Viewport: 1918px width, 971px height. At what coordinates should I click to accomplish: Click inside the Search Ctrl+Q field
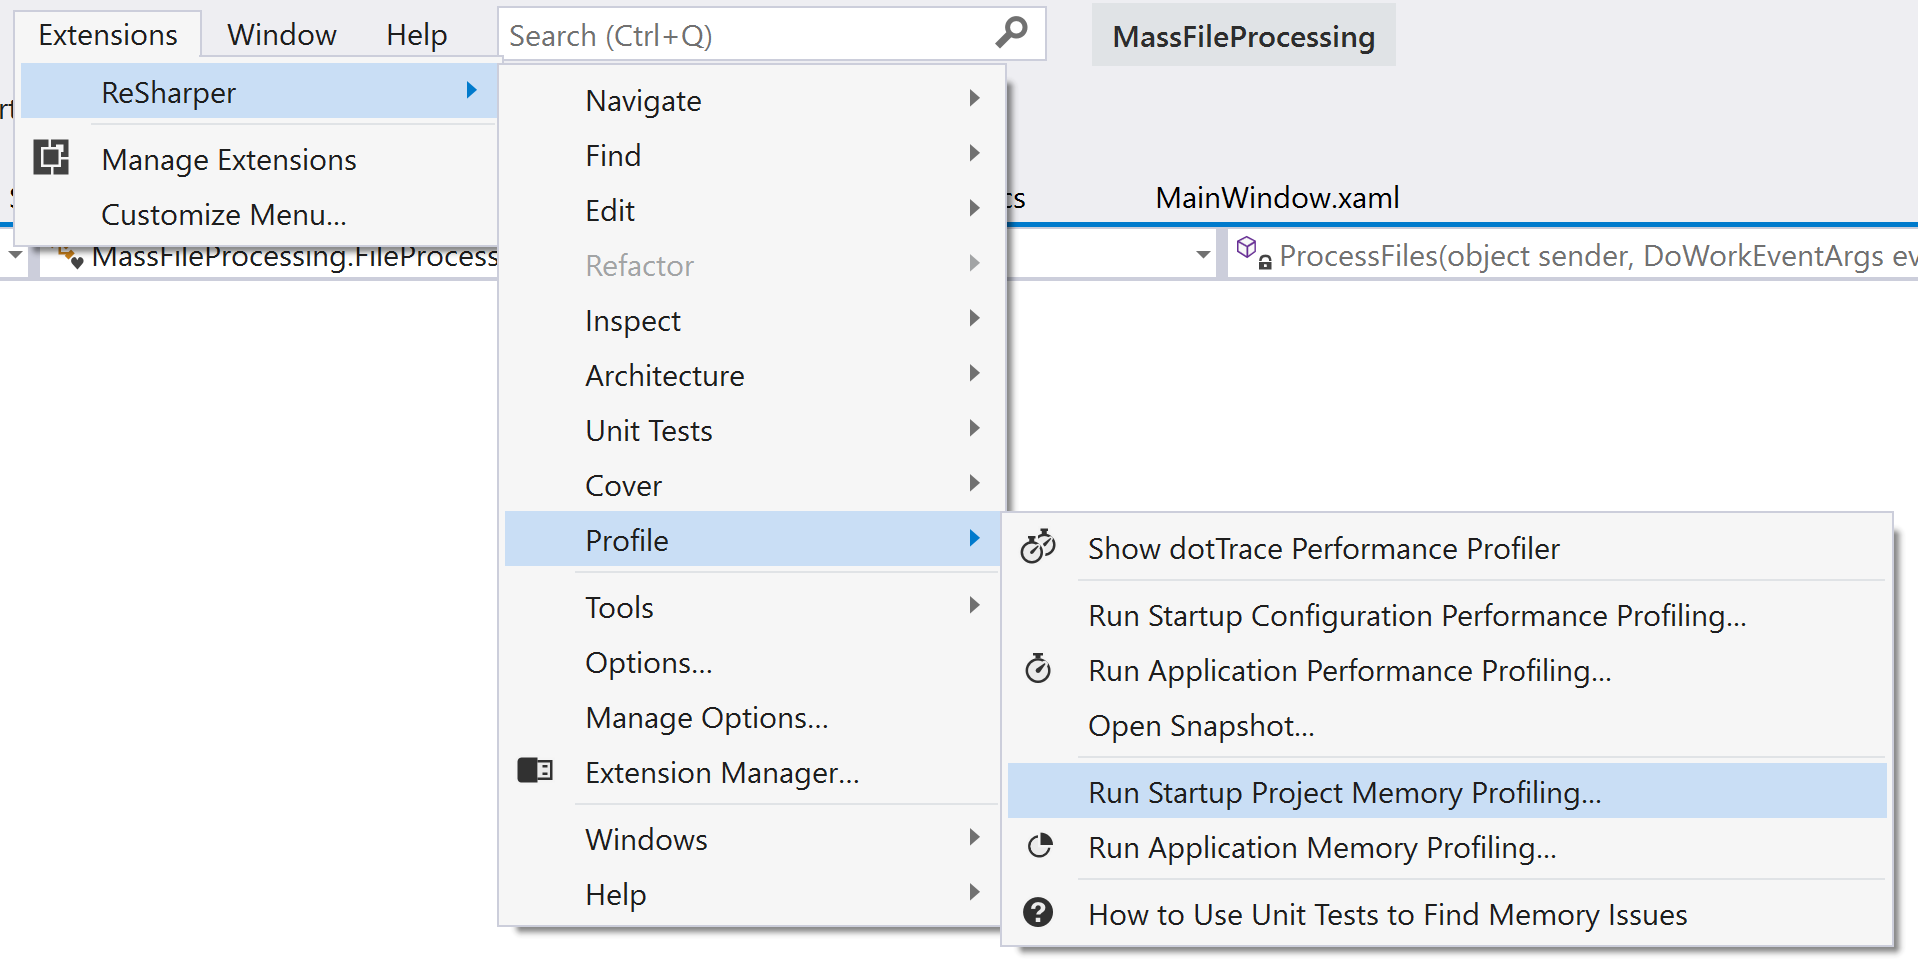pos(700,33)
